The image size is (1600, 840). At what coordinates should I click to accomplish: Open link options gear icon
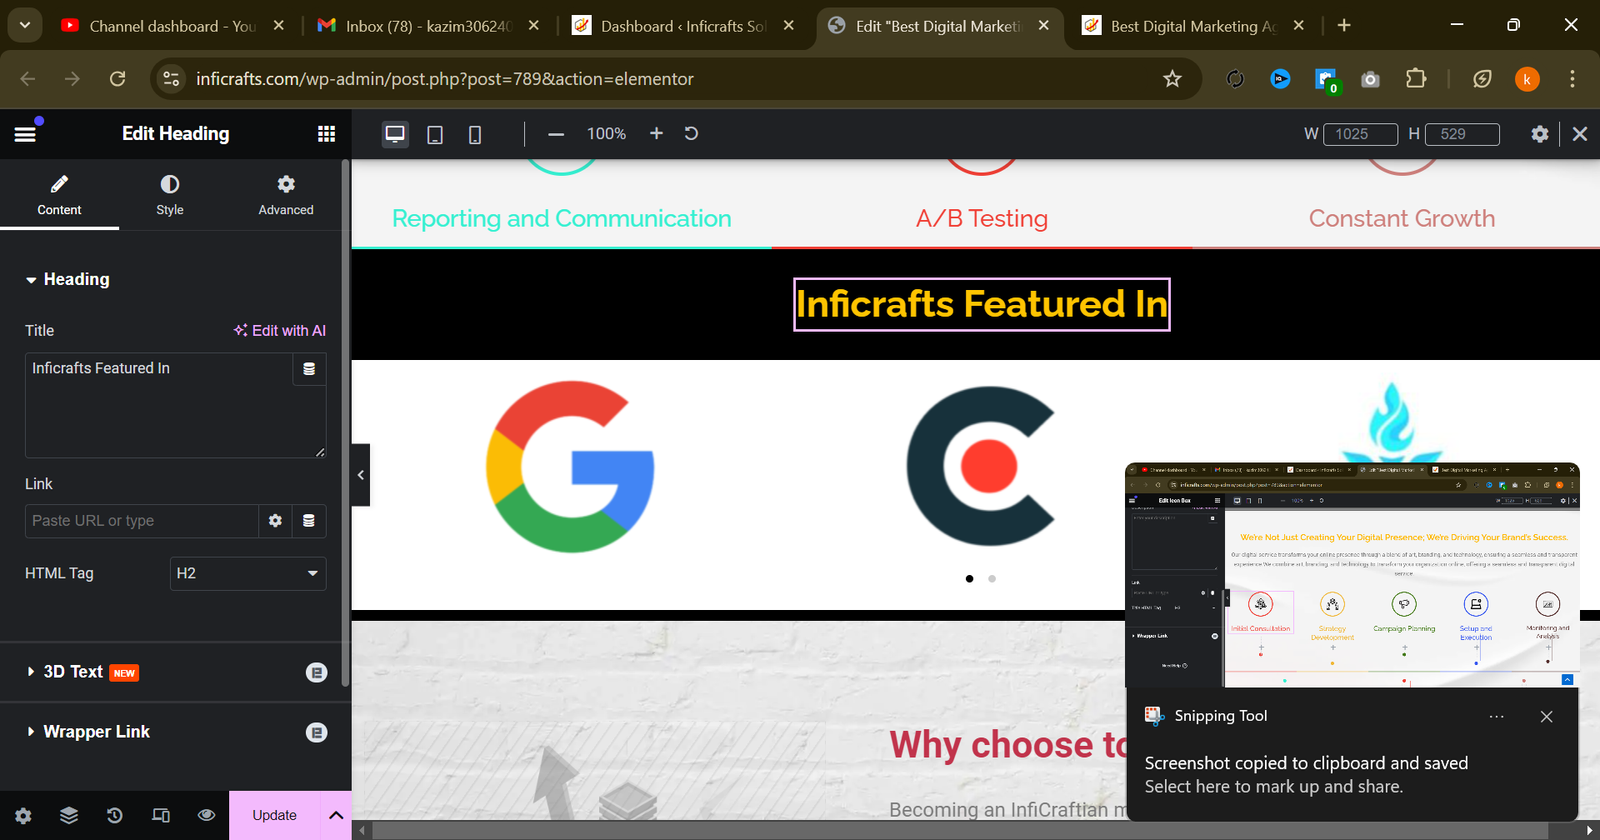coord(275,521)
